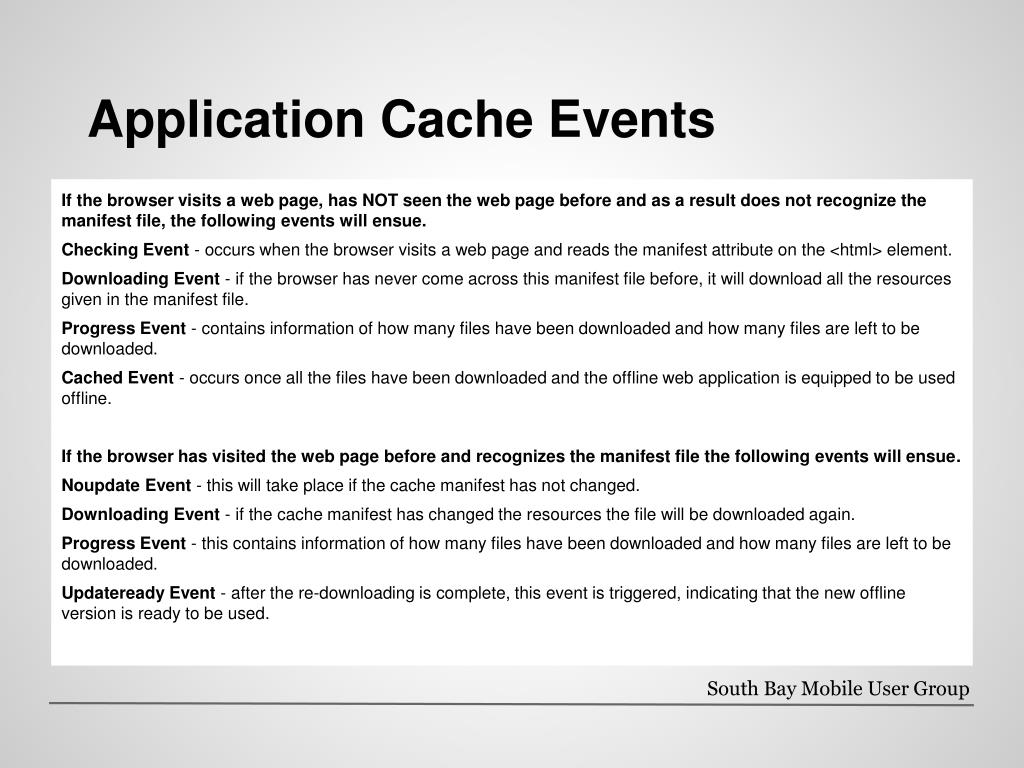Image resolution: width=1024 pixels, height=768 pixels.
Task: Click the '<html> element' text
Action: pos(890,250)
